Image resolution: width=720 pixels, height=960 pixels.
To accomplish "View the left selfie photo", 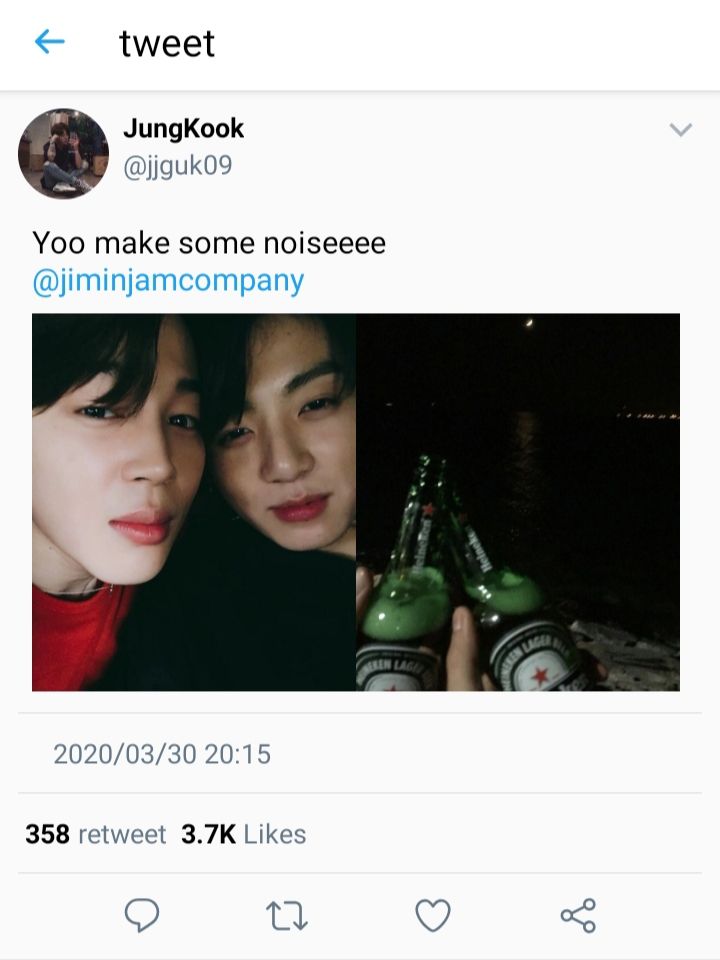I will pos(194,502).
